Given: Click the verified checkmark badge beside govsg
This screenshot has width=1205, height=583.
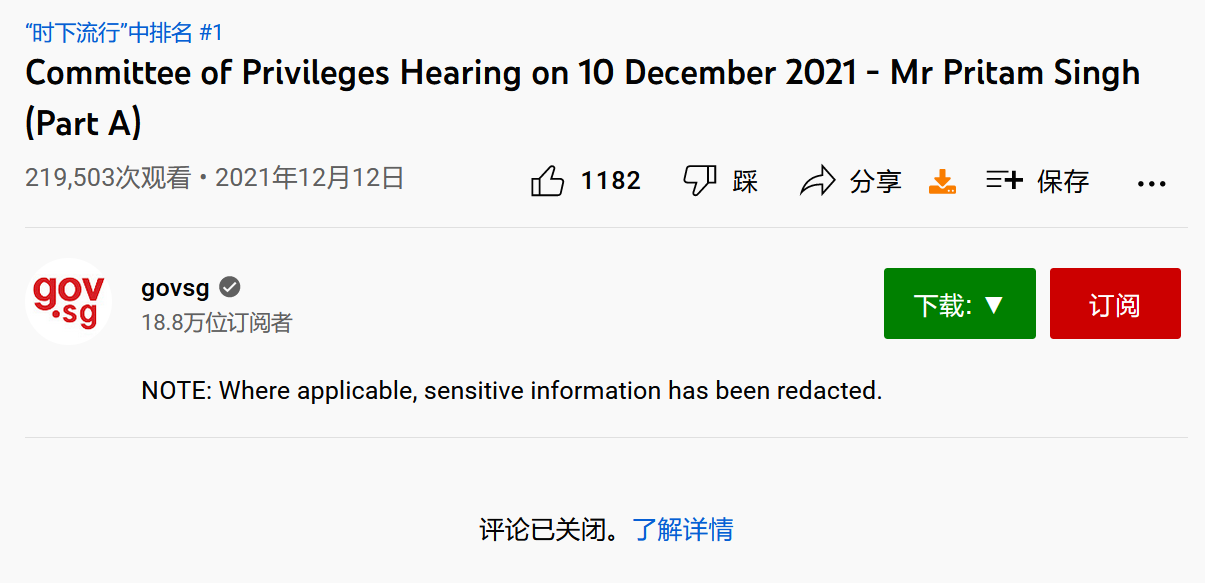Looking at the screenshot, I should pyautogui.click(x=230, y=288).
